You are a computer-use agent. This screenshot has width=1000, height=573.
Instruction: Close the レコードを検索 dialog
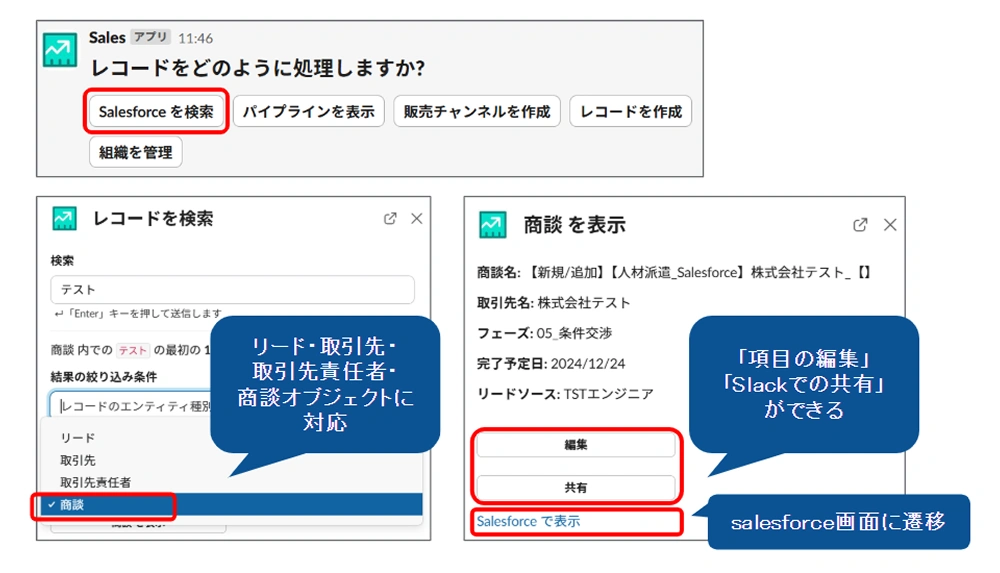point(416,218)
